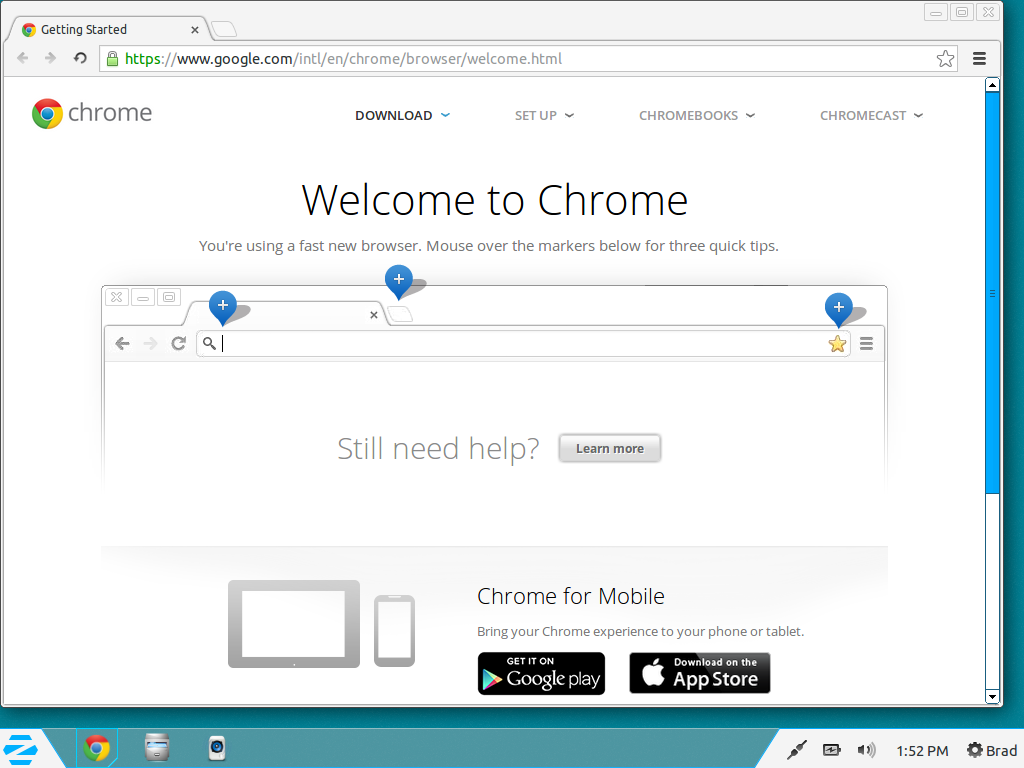Click the phone device image

click(394, 631)
